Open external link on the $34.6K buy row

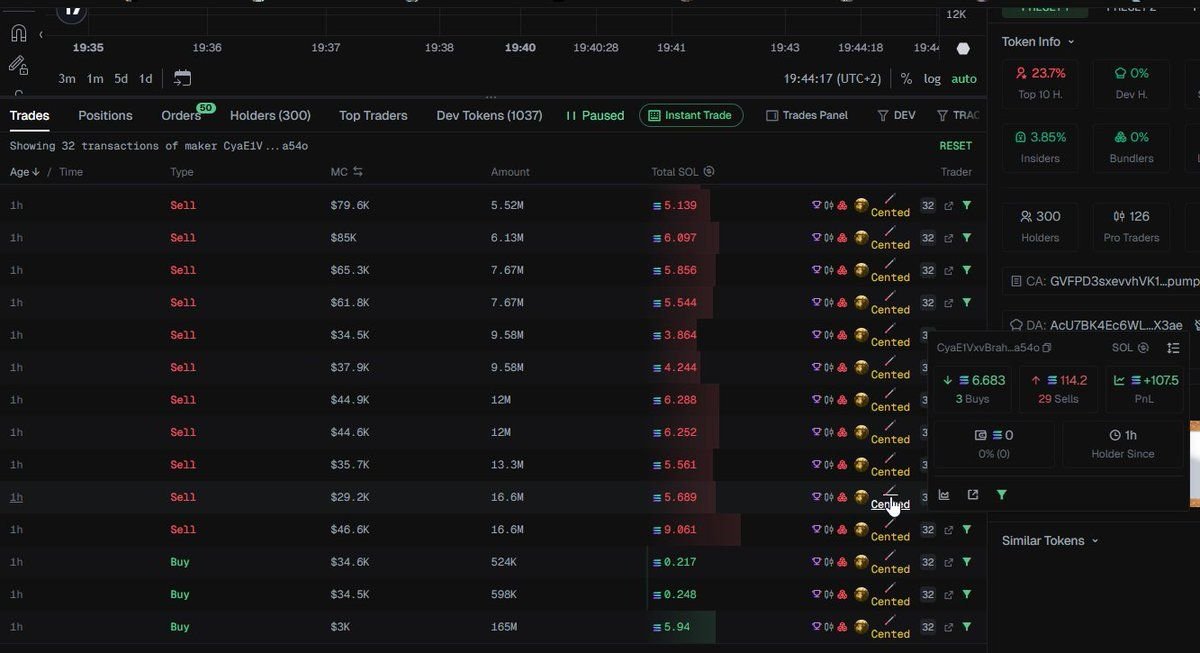click(x=949, y=562)
